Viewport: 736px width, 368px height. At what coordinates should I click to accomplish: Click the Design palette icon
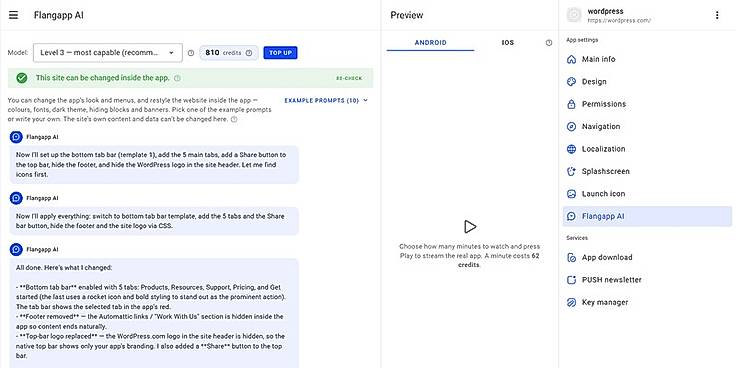[571, 82]
